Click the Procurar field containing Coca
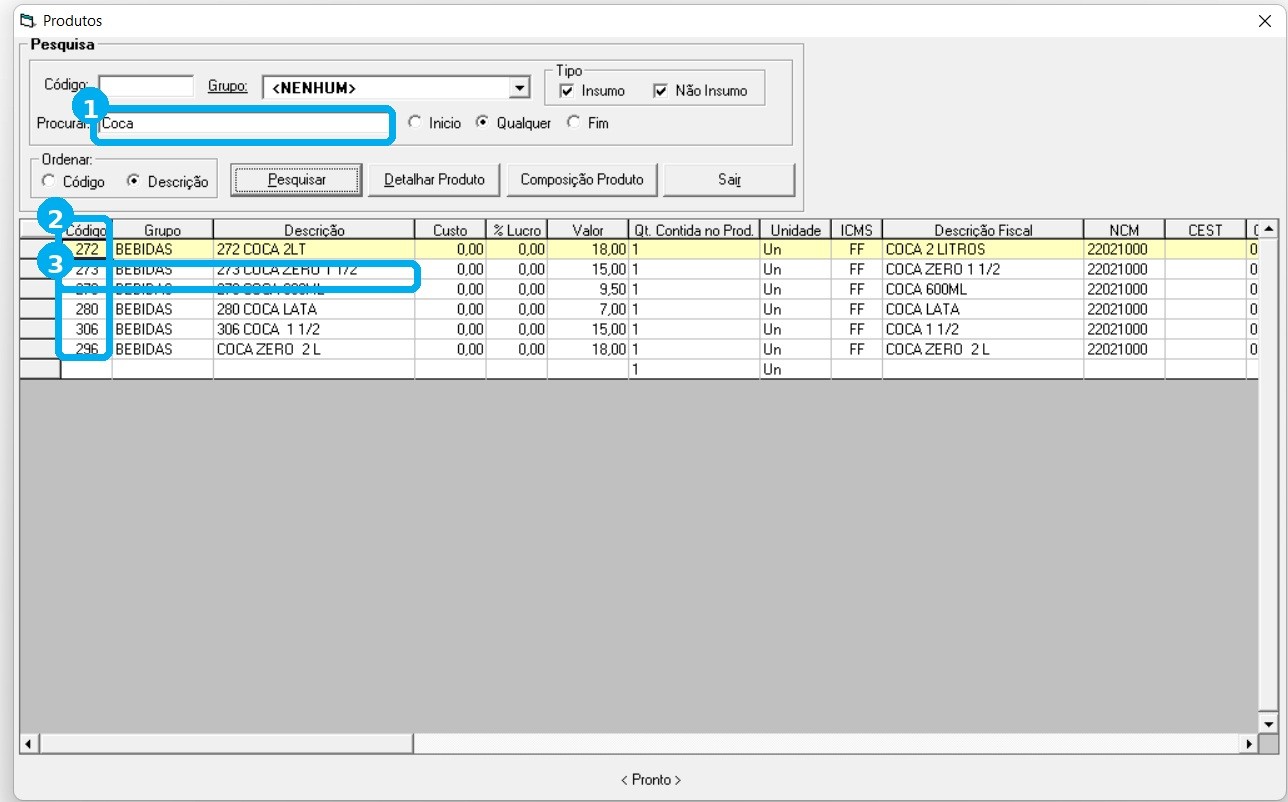Image resolution: width=1288 pixels, height=802 pixels. pyautogui.click(x=244, y=124)
